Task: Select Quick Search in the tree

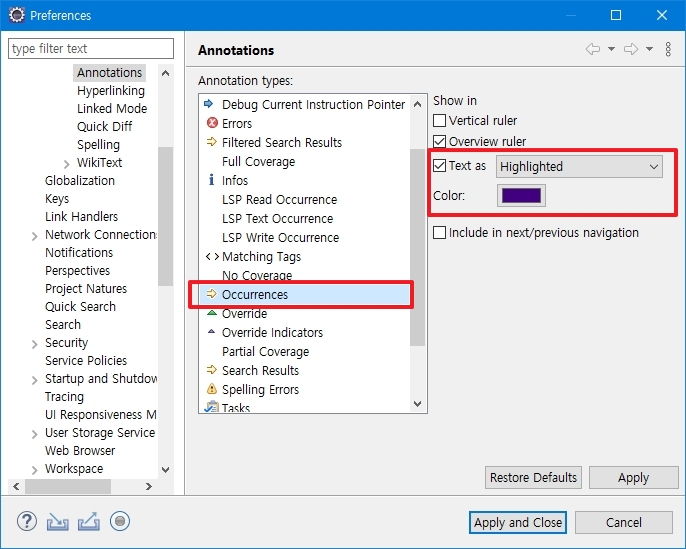Action: [80, 307]
